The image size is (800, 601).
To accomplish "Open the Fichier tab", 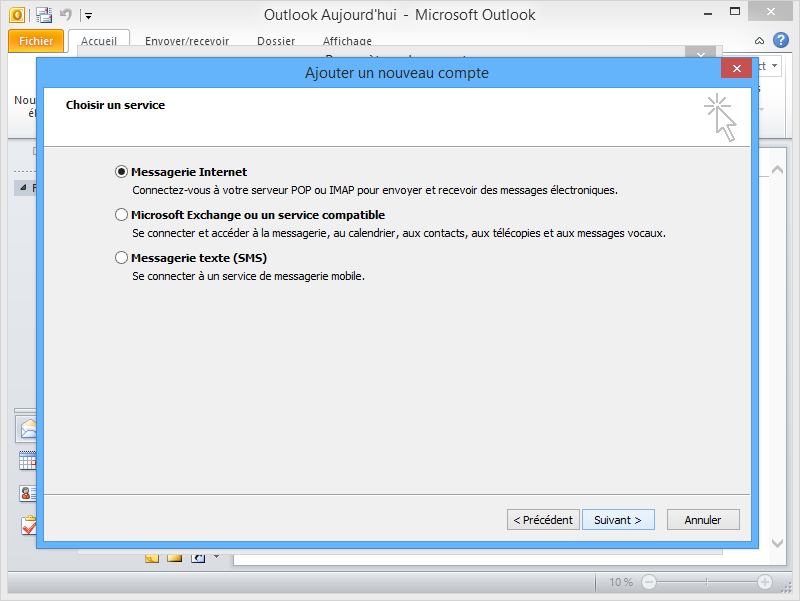I will click(x=36, y=41).
